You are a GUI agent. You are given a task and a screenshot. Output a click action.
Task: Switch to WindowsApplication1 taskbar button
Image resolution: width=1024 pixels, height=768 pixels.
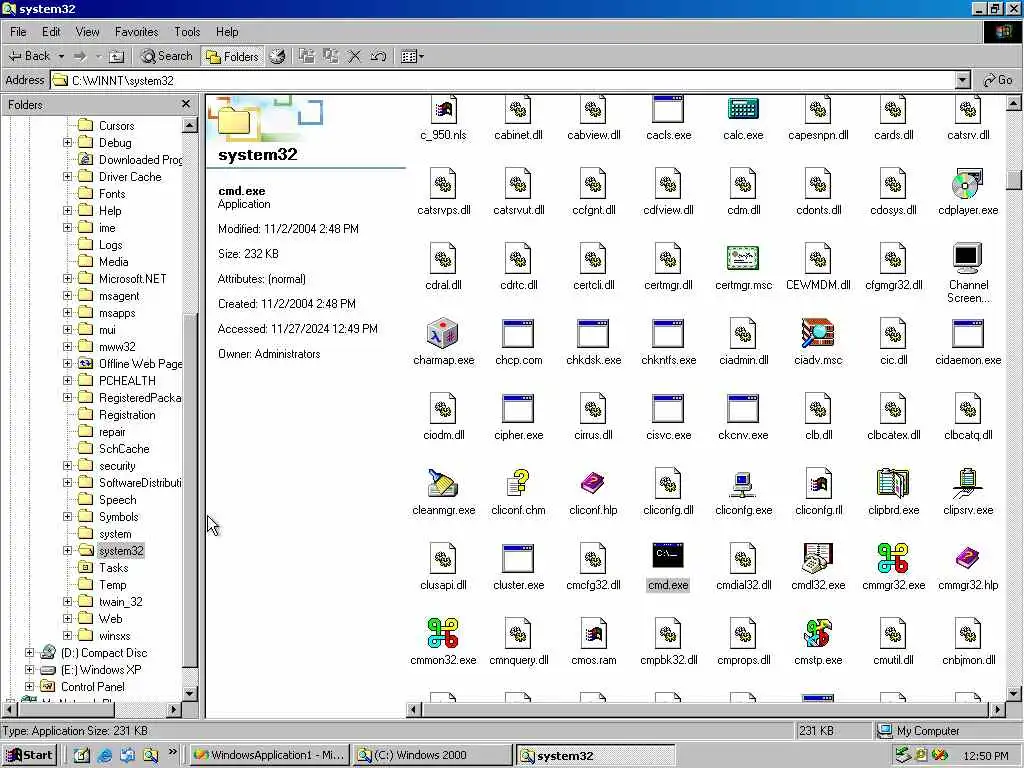pyautogui.click(x=270, y=755)
